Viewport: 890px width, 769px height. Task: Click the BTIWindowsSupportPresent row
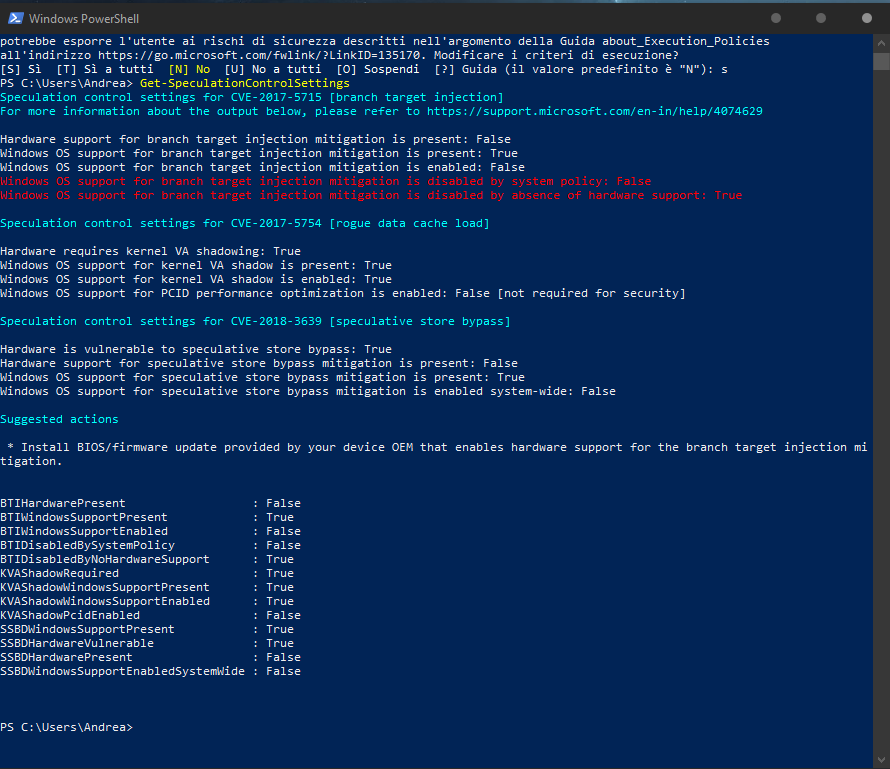(x=147, y=517)
